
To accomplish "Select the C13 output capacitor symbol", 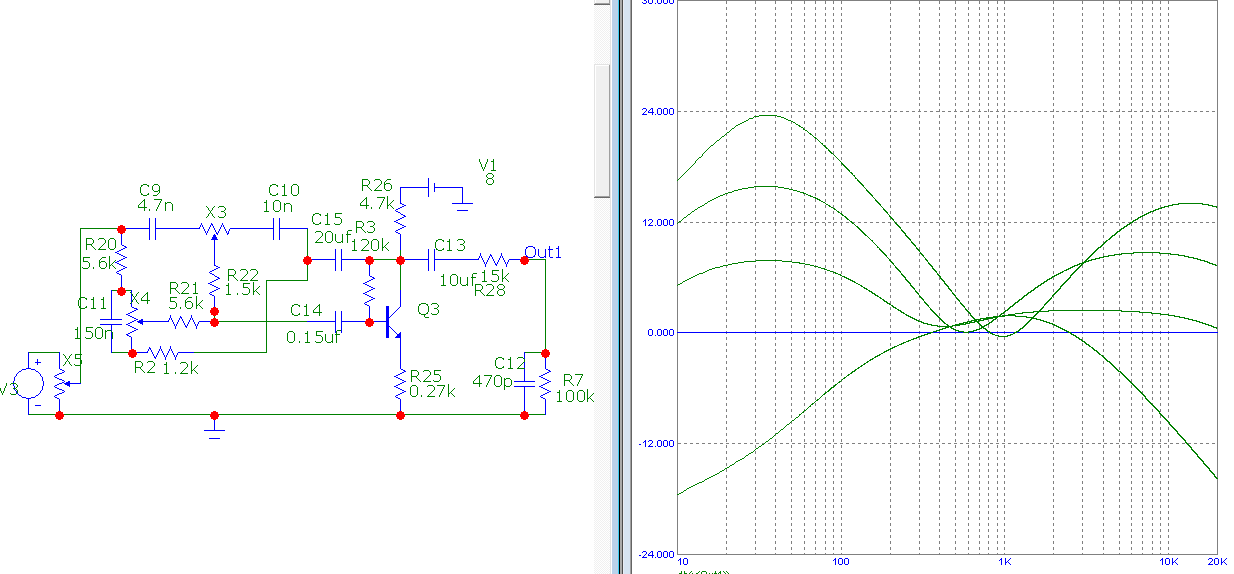I will click(x=433, y=260).
